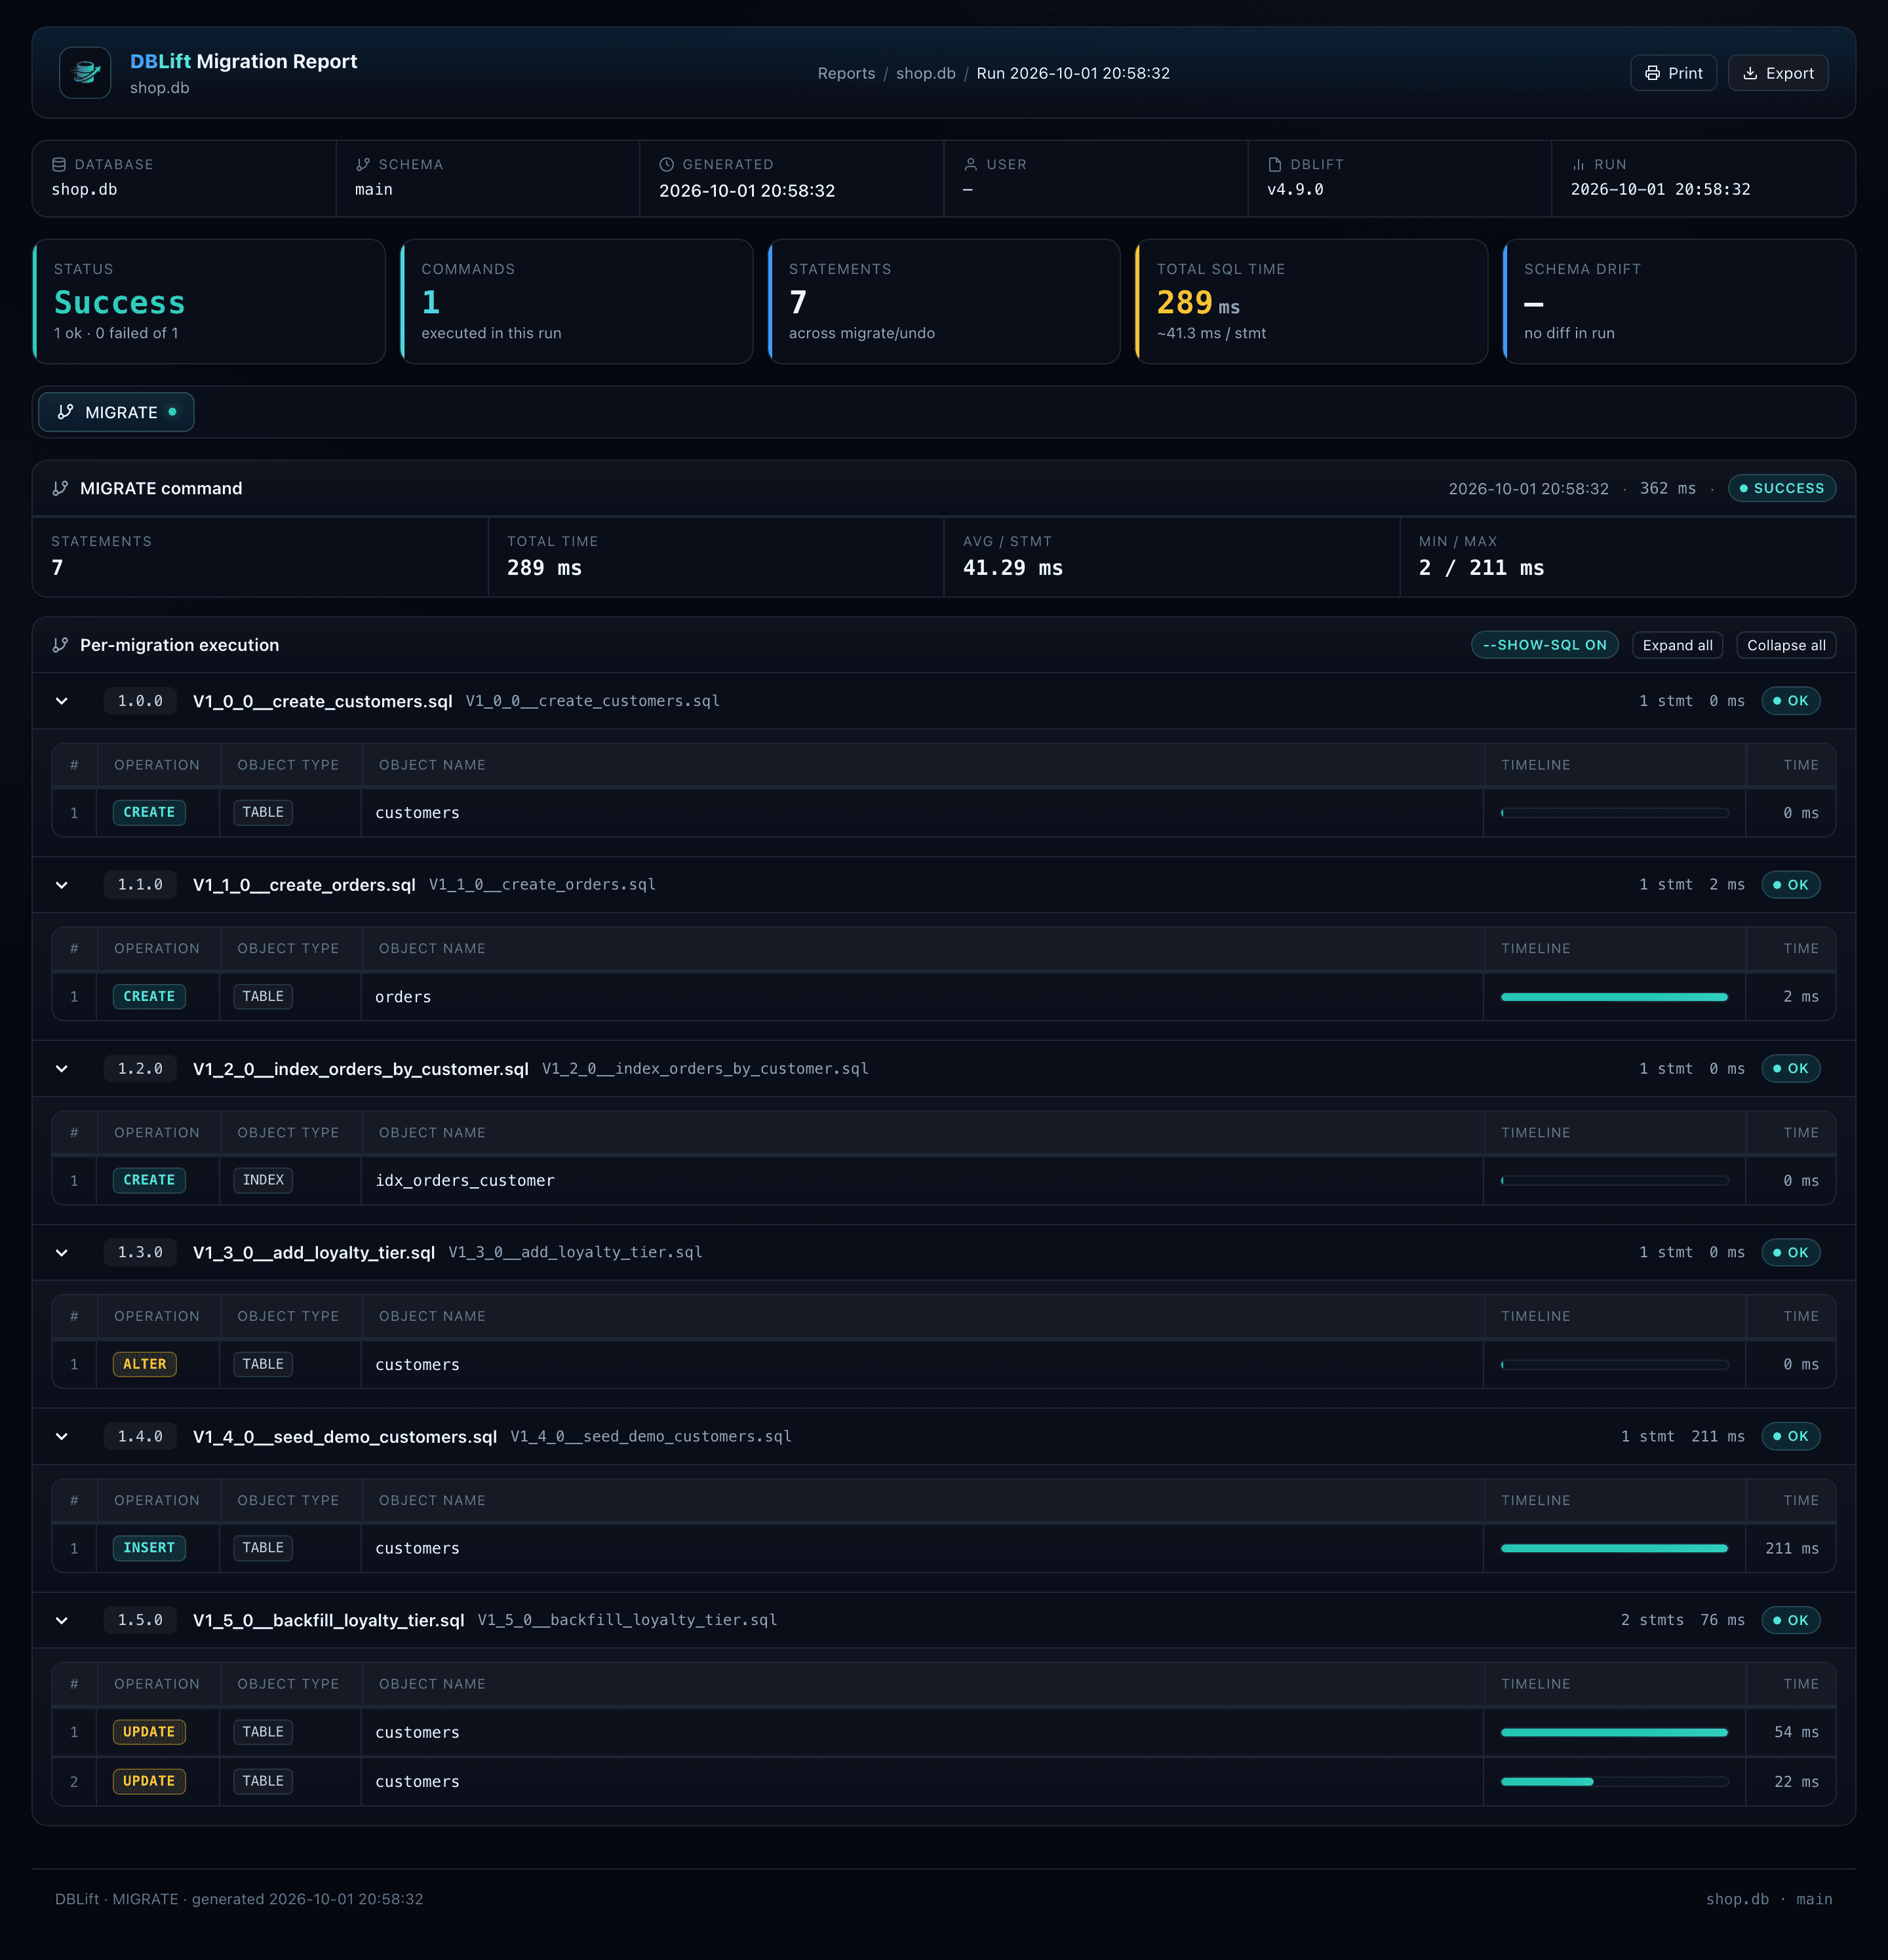The width and height of the screenshot is (1888, 1960).
Task: Click the 54 ms time cell
Action: pyautogui.click(x=1791, y=1733)
